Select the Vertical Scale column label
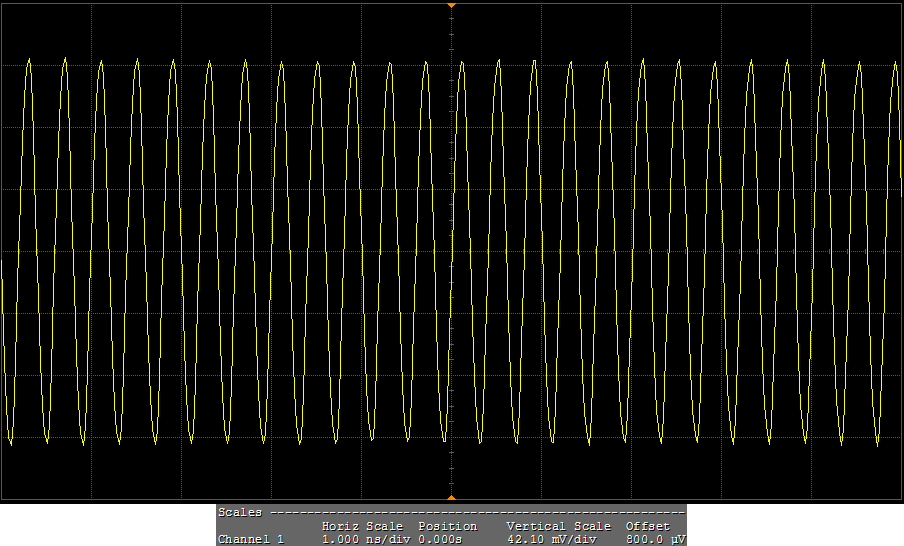This screenshot has width=904, height=546. click(x=558, y=526)
